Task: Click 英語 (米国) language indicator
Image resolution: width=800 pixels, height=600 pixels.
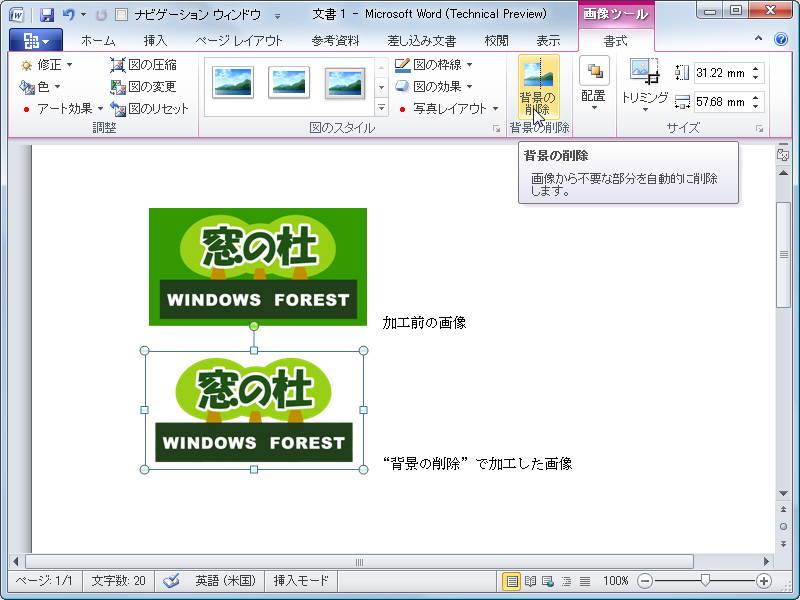Action: (226, 581)
